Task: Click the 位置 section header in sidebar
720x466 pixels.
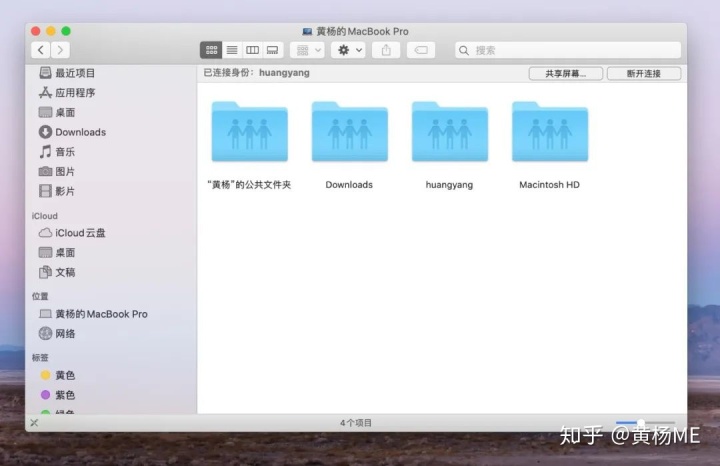Action: coord(40,296)
